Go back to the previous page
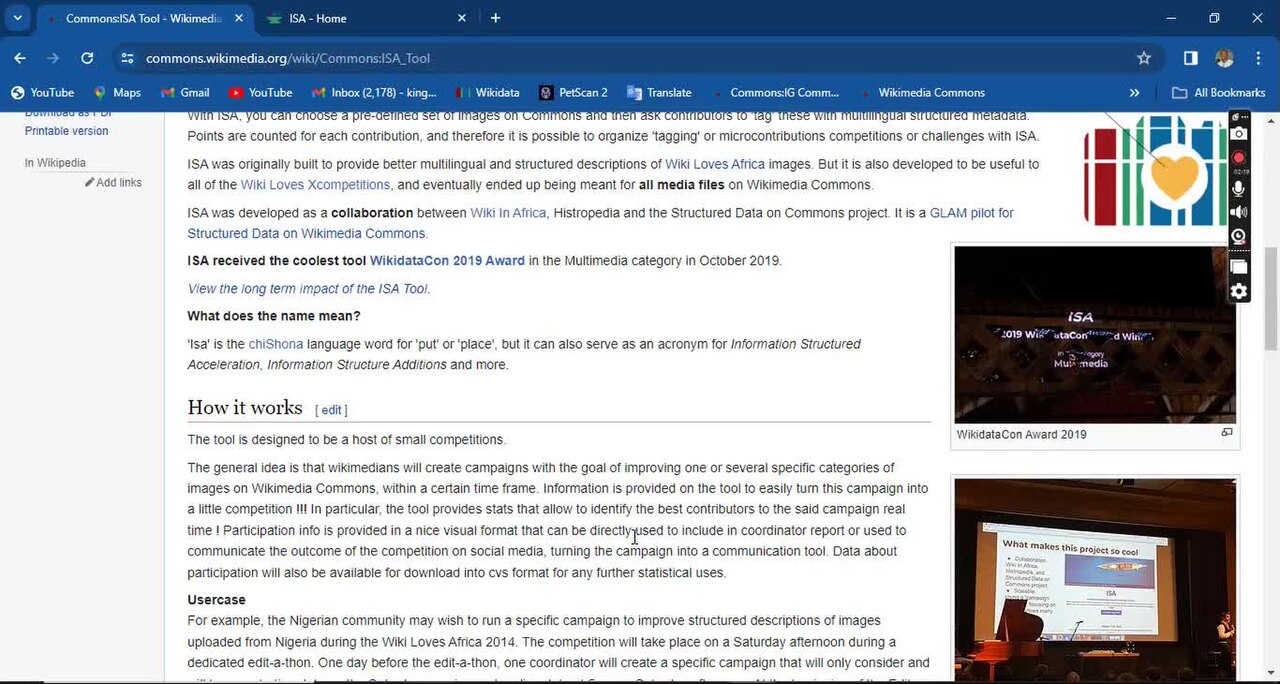Screen dimensions: 1280x684 (20, 58)
